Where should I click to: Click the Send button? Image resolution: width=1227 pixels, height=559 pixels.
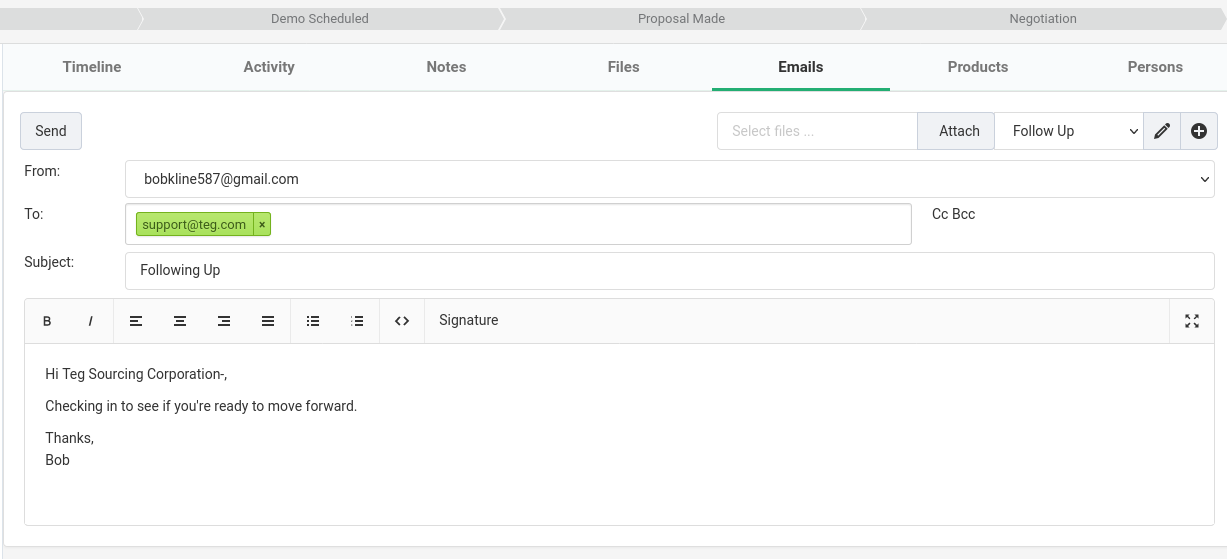[51, 131]
